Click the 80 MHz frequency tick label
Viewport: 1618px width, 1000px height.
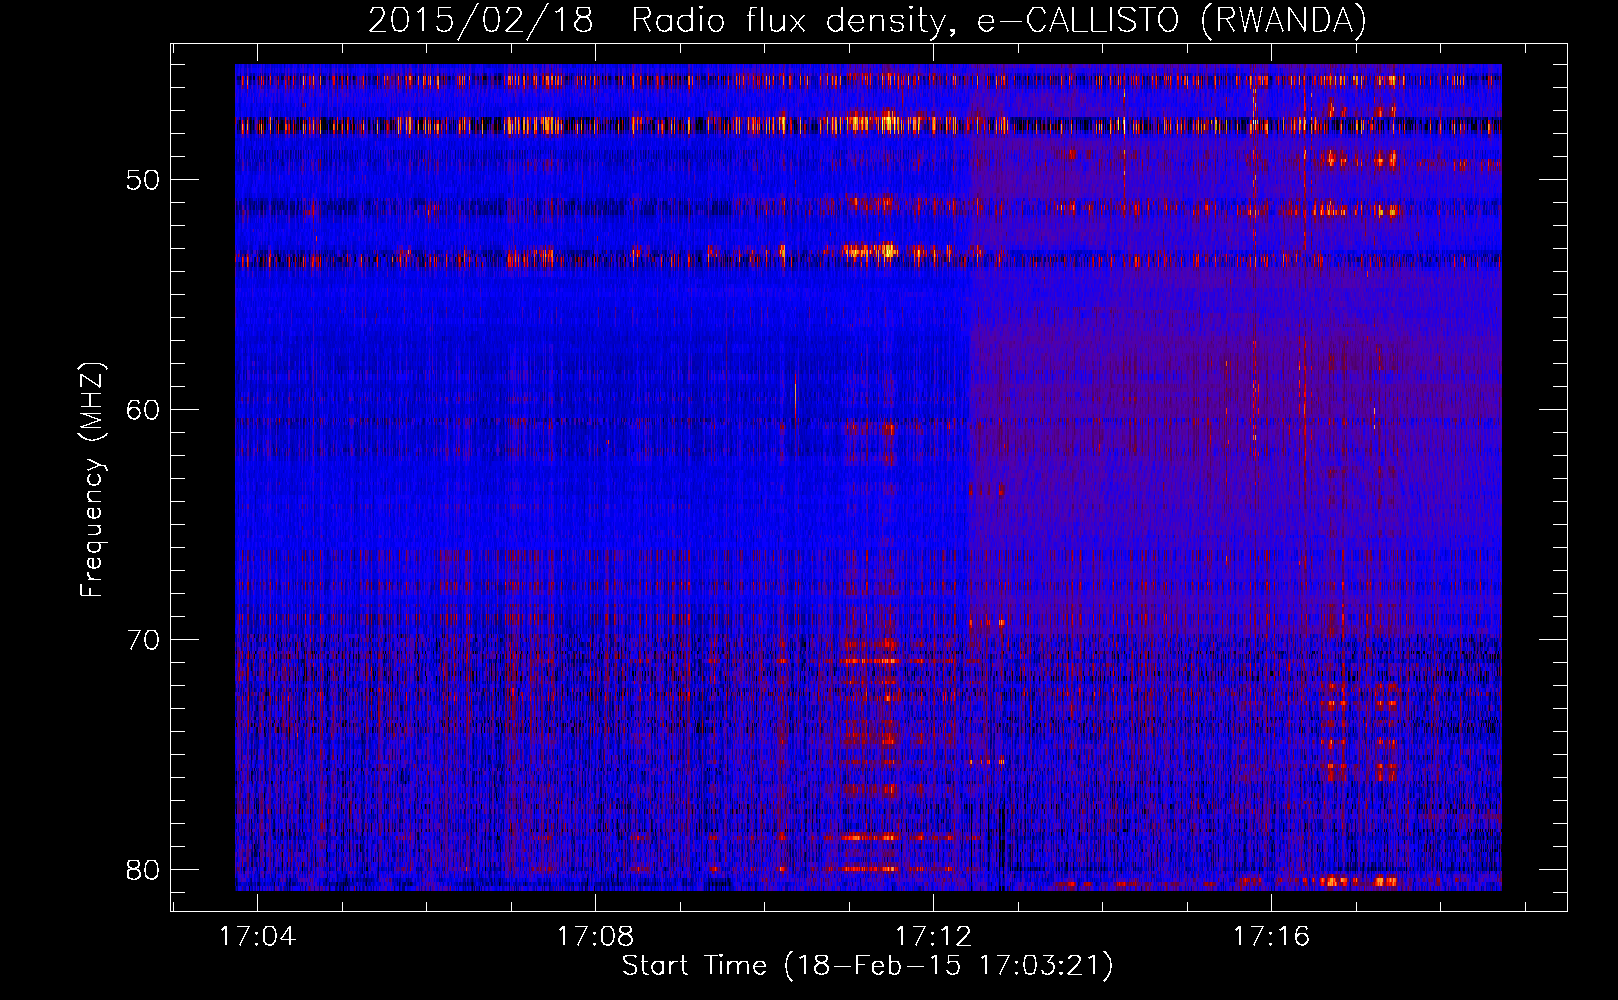click(x=143, y=870)
